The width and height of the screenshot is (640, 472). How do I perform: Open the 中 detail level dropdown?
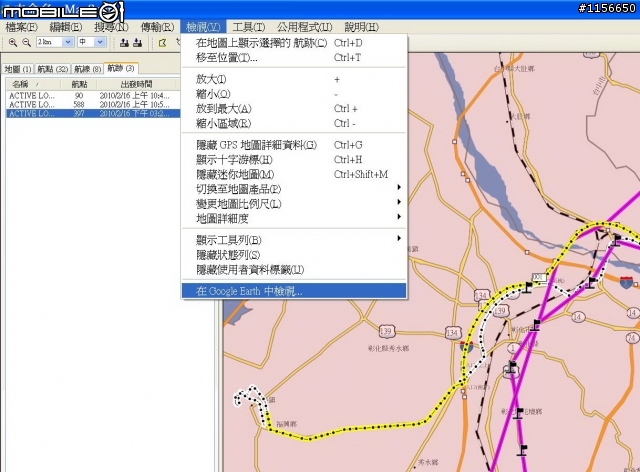pos(100,42)
